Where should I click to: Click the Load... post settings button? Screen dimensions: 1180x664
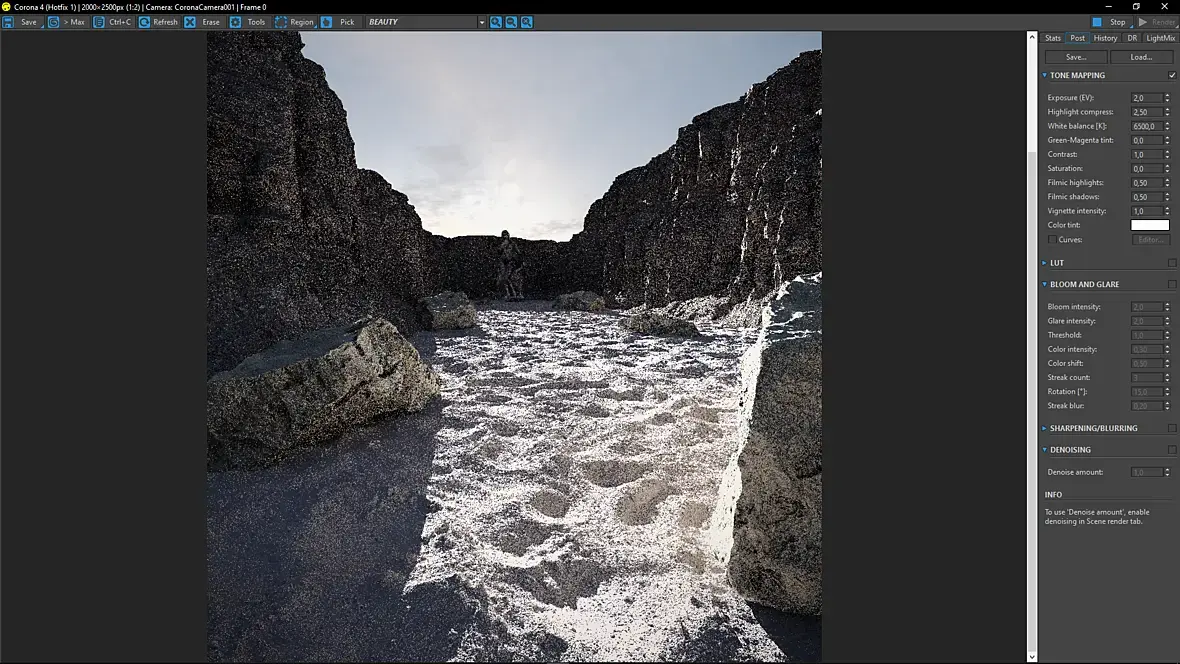(1141, 57)
